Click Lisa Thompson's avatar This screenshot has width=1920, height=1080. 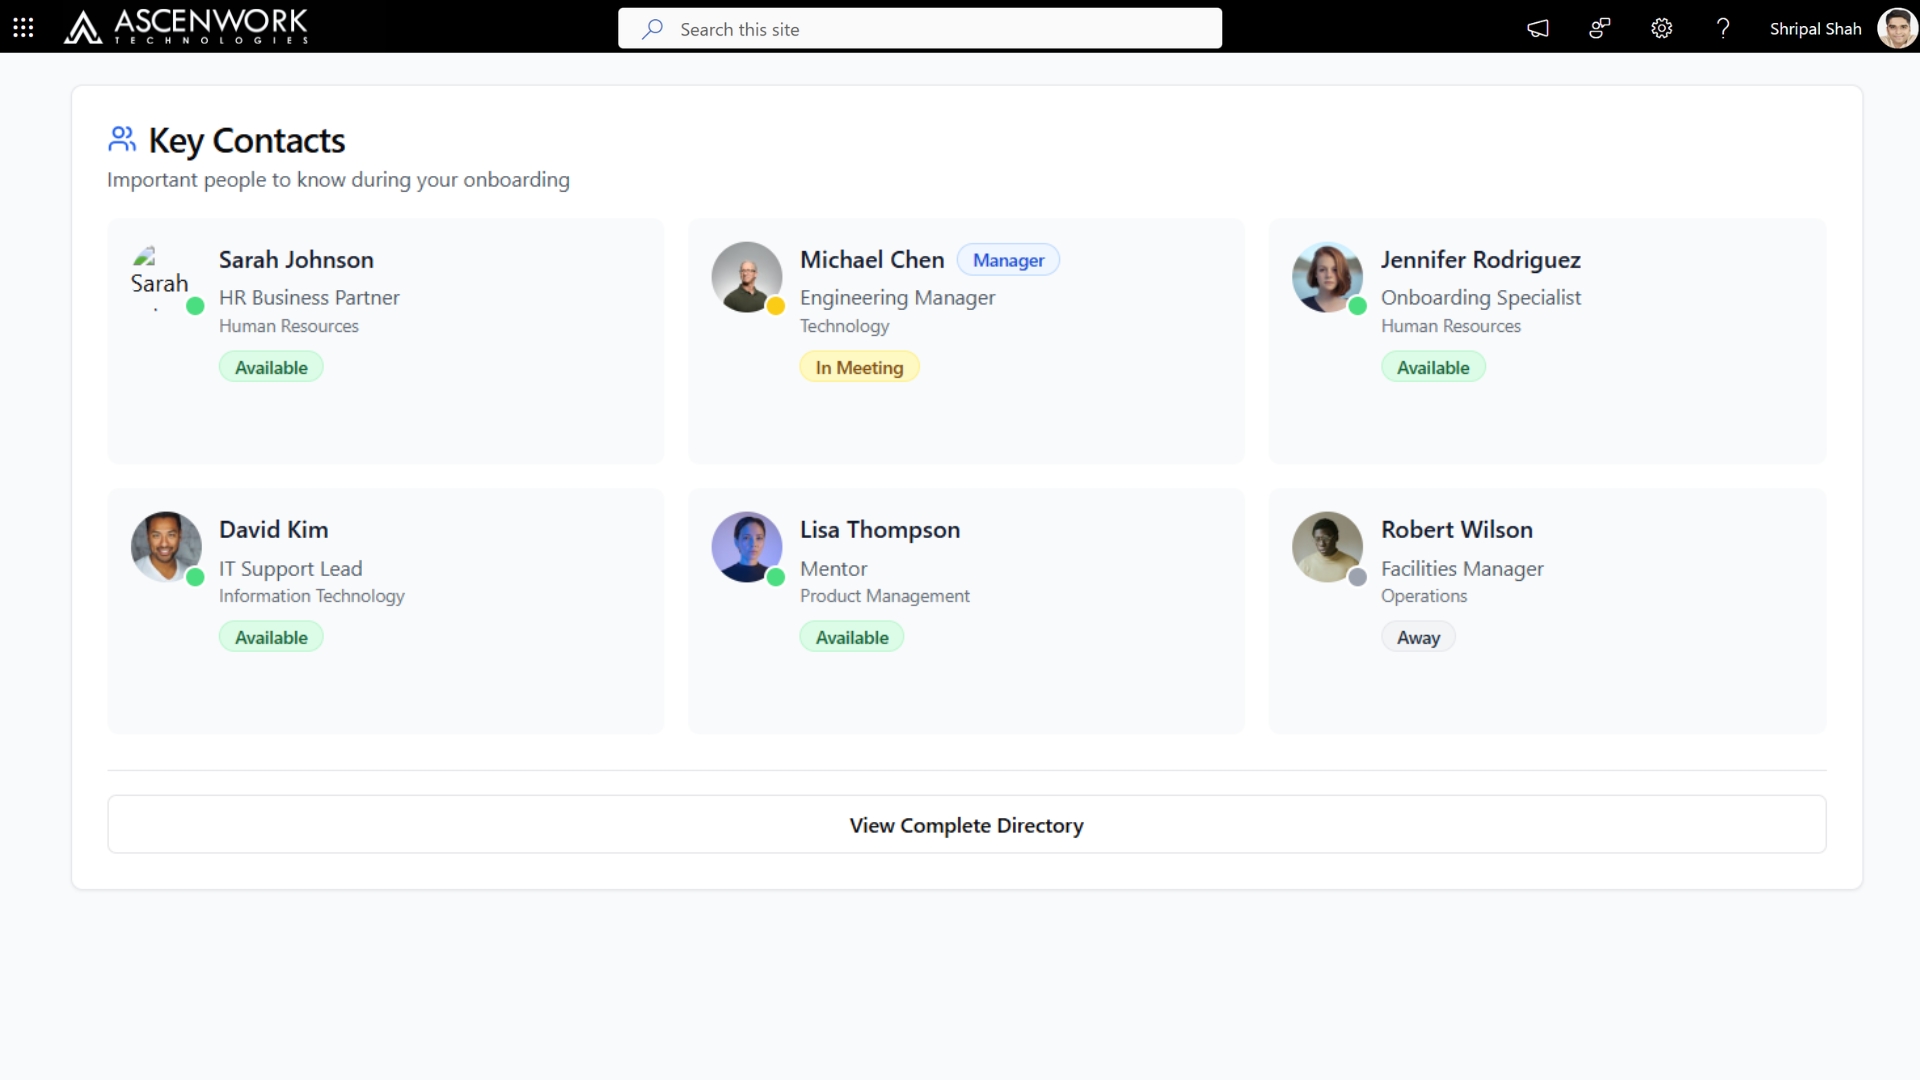(746, 547)
